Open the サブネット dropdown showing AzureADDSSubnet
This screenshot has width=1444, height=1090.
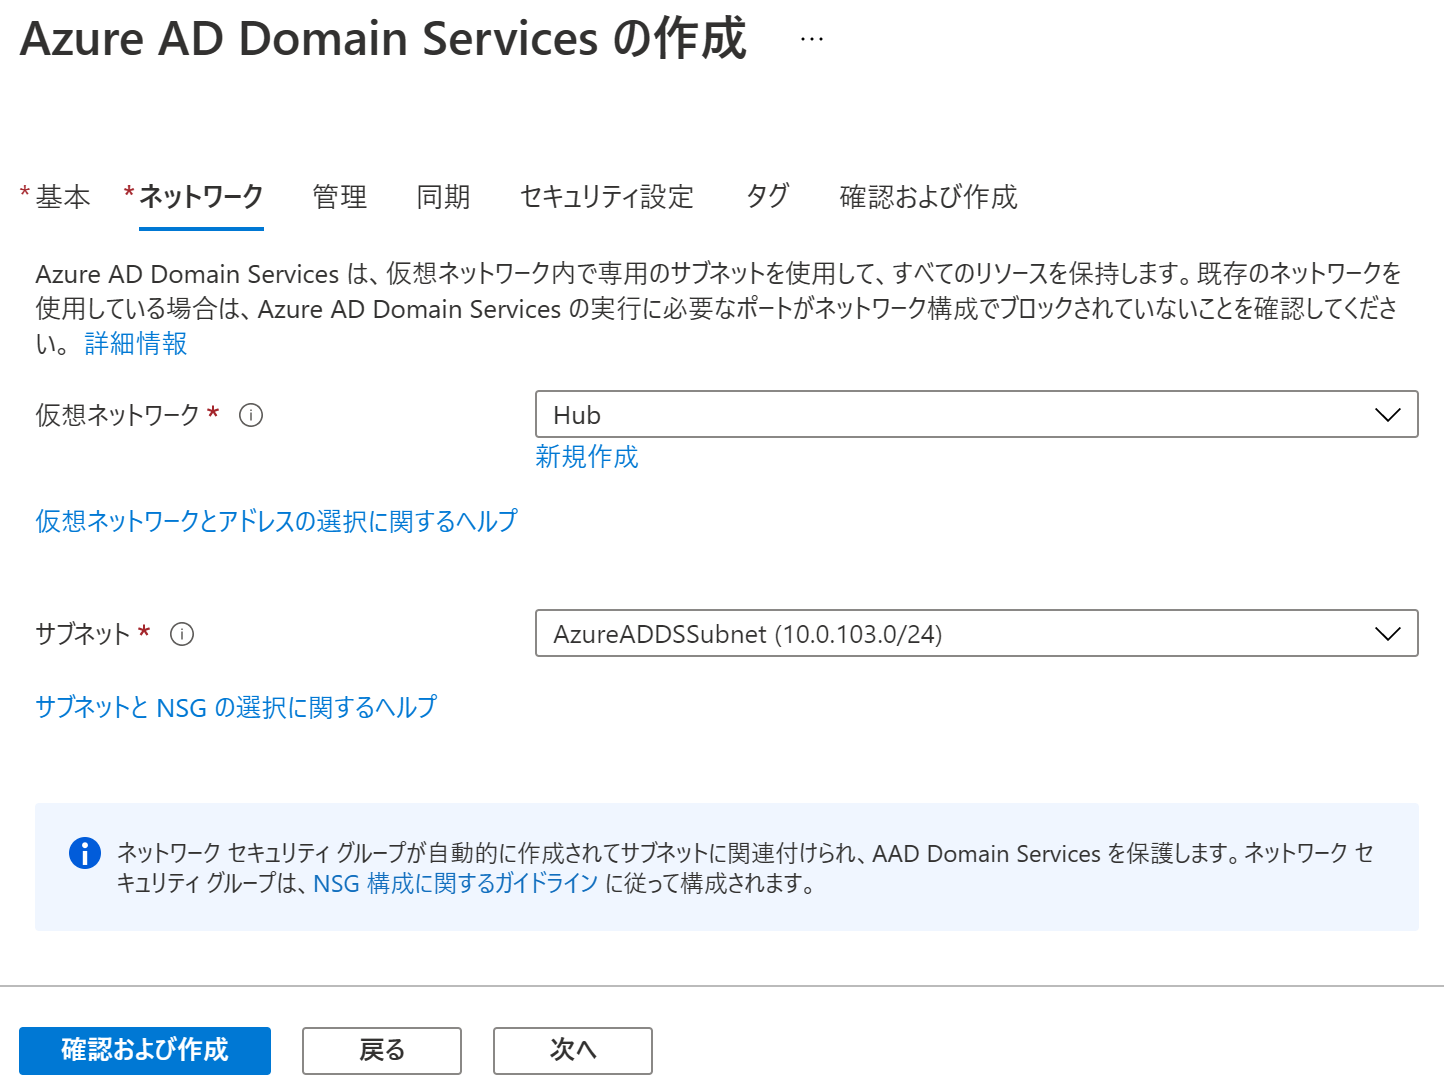pos(976,633)
